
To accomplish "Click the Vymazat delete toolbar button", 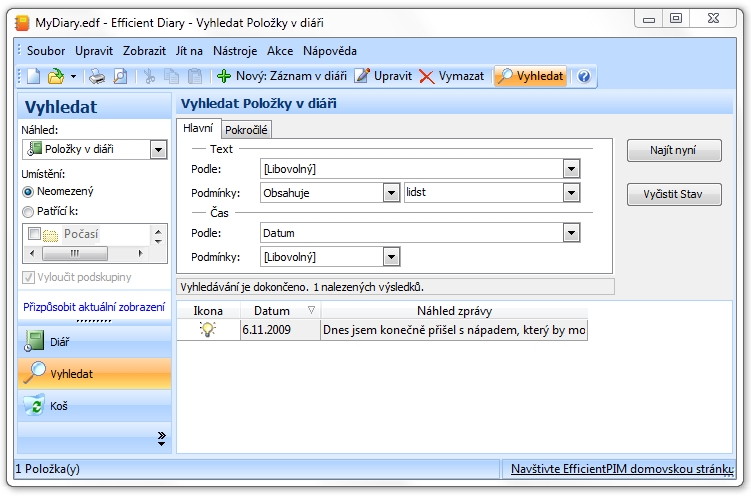I will [451, 76].
